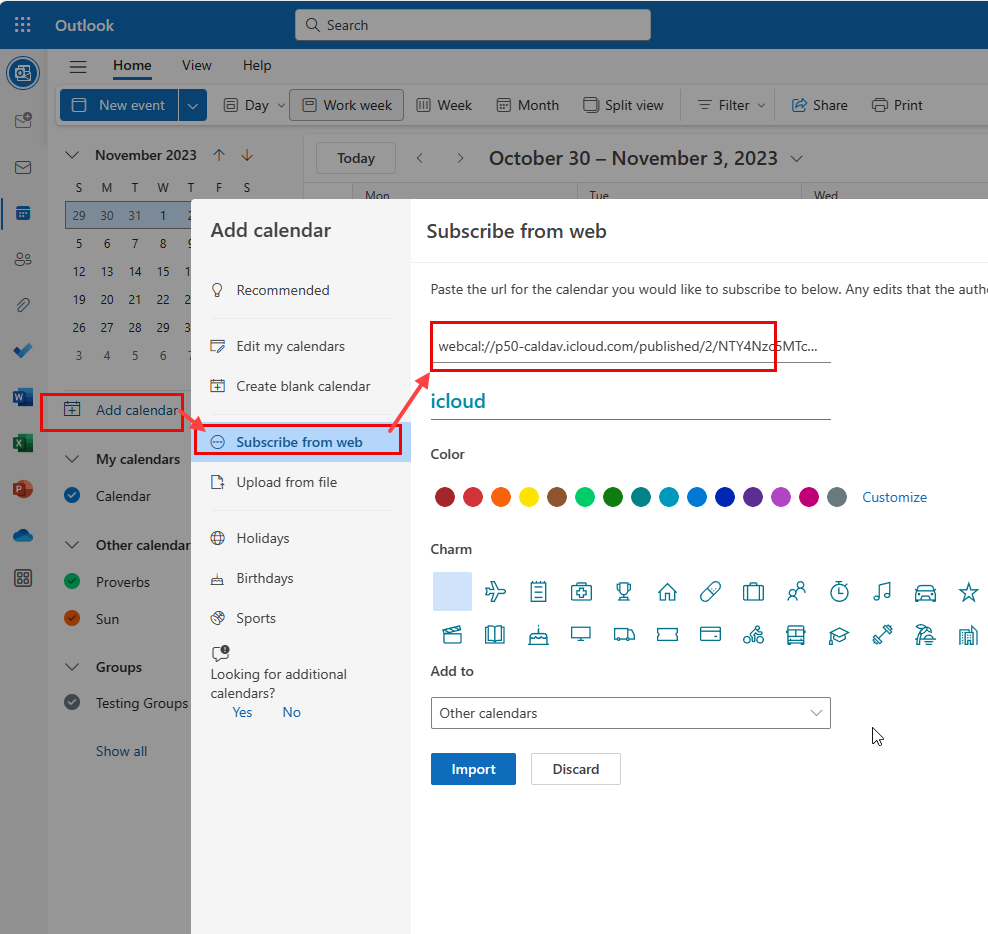
Task: Select the music note charm
Action: [882, 592]
